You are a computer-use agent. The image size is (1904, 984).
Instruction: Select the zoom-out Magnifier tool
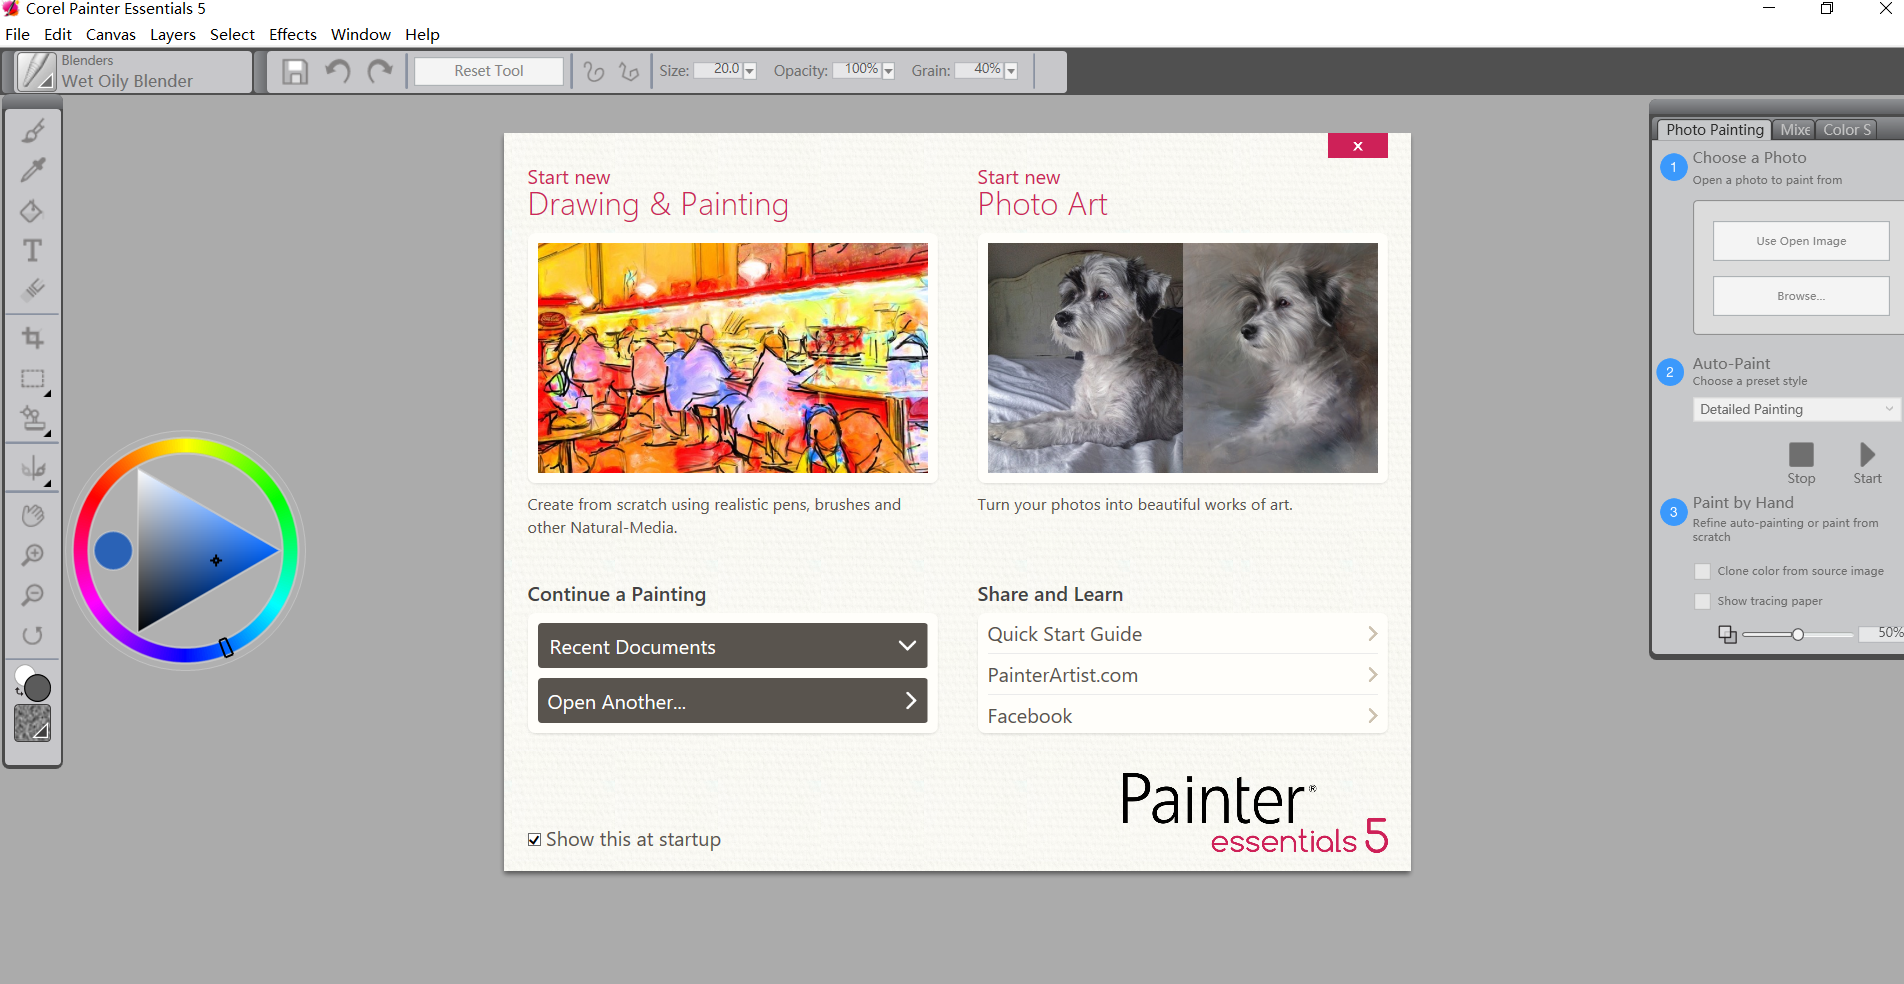coord(33,595)
